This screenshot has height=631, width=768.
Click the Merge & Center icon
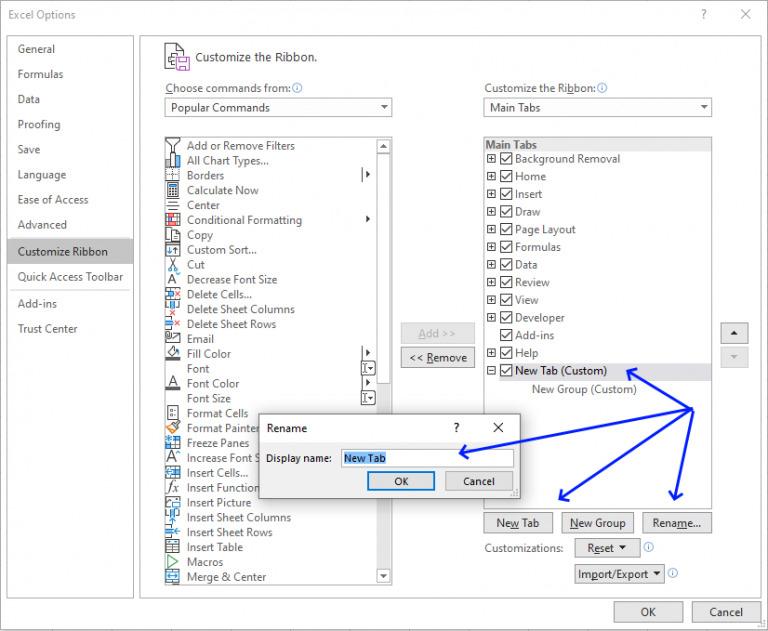point(172,577)
